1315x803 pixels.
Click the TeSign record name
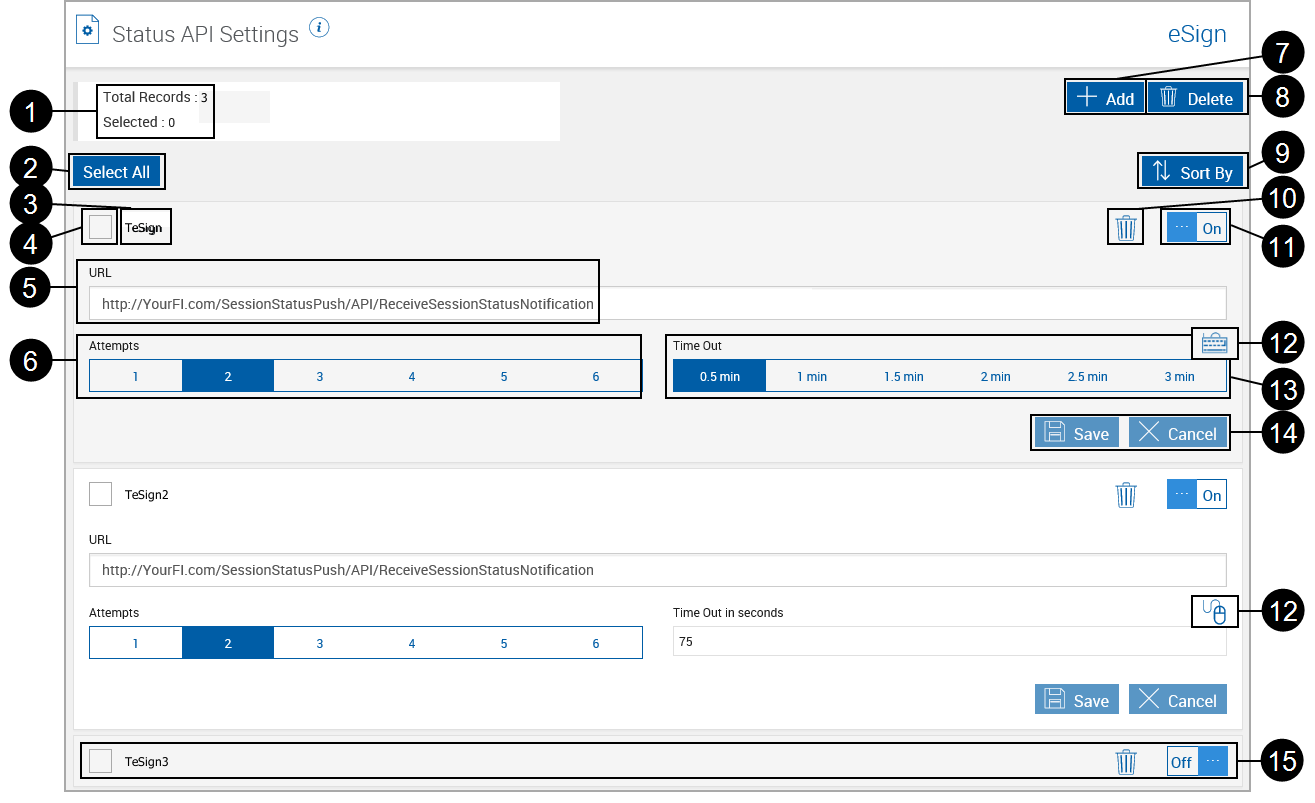tap(145, 228)
